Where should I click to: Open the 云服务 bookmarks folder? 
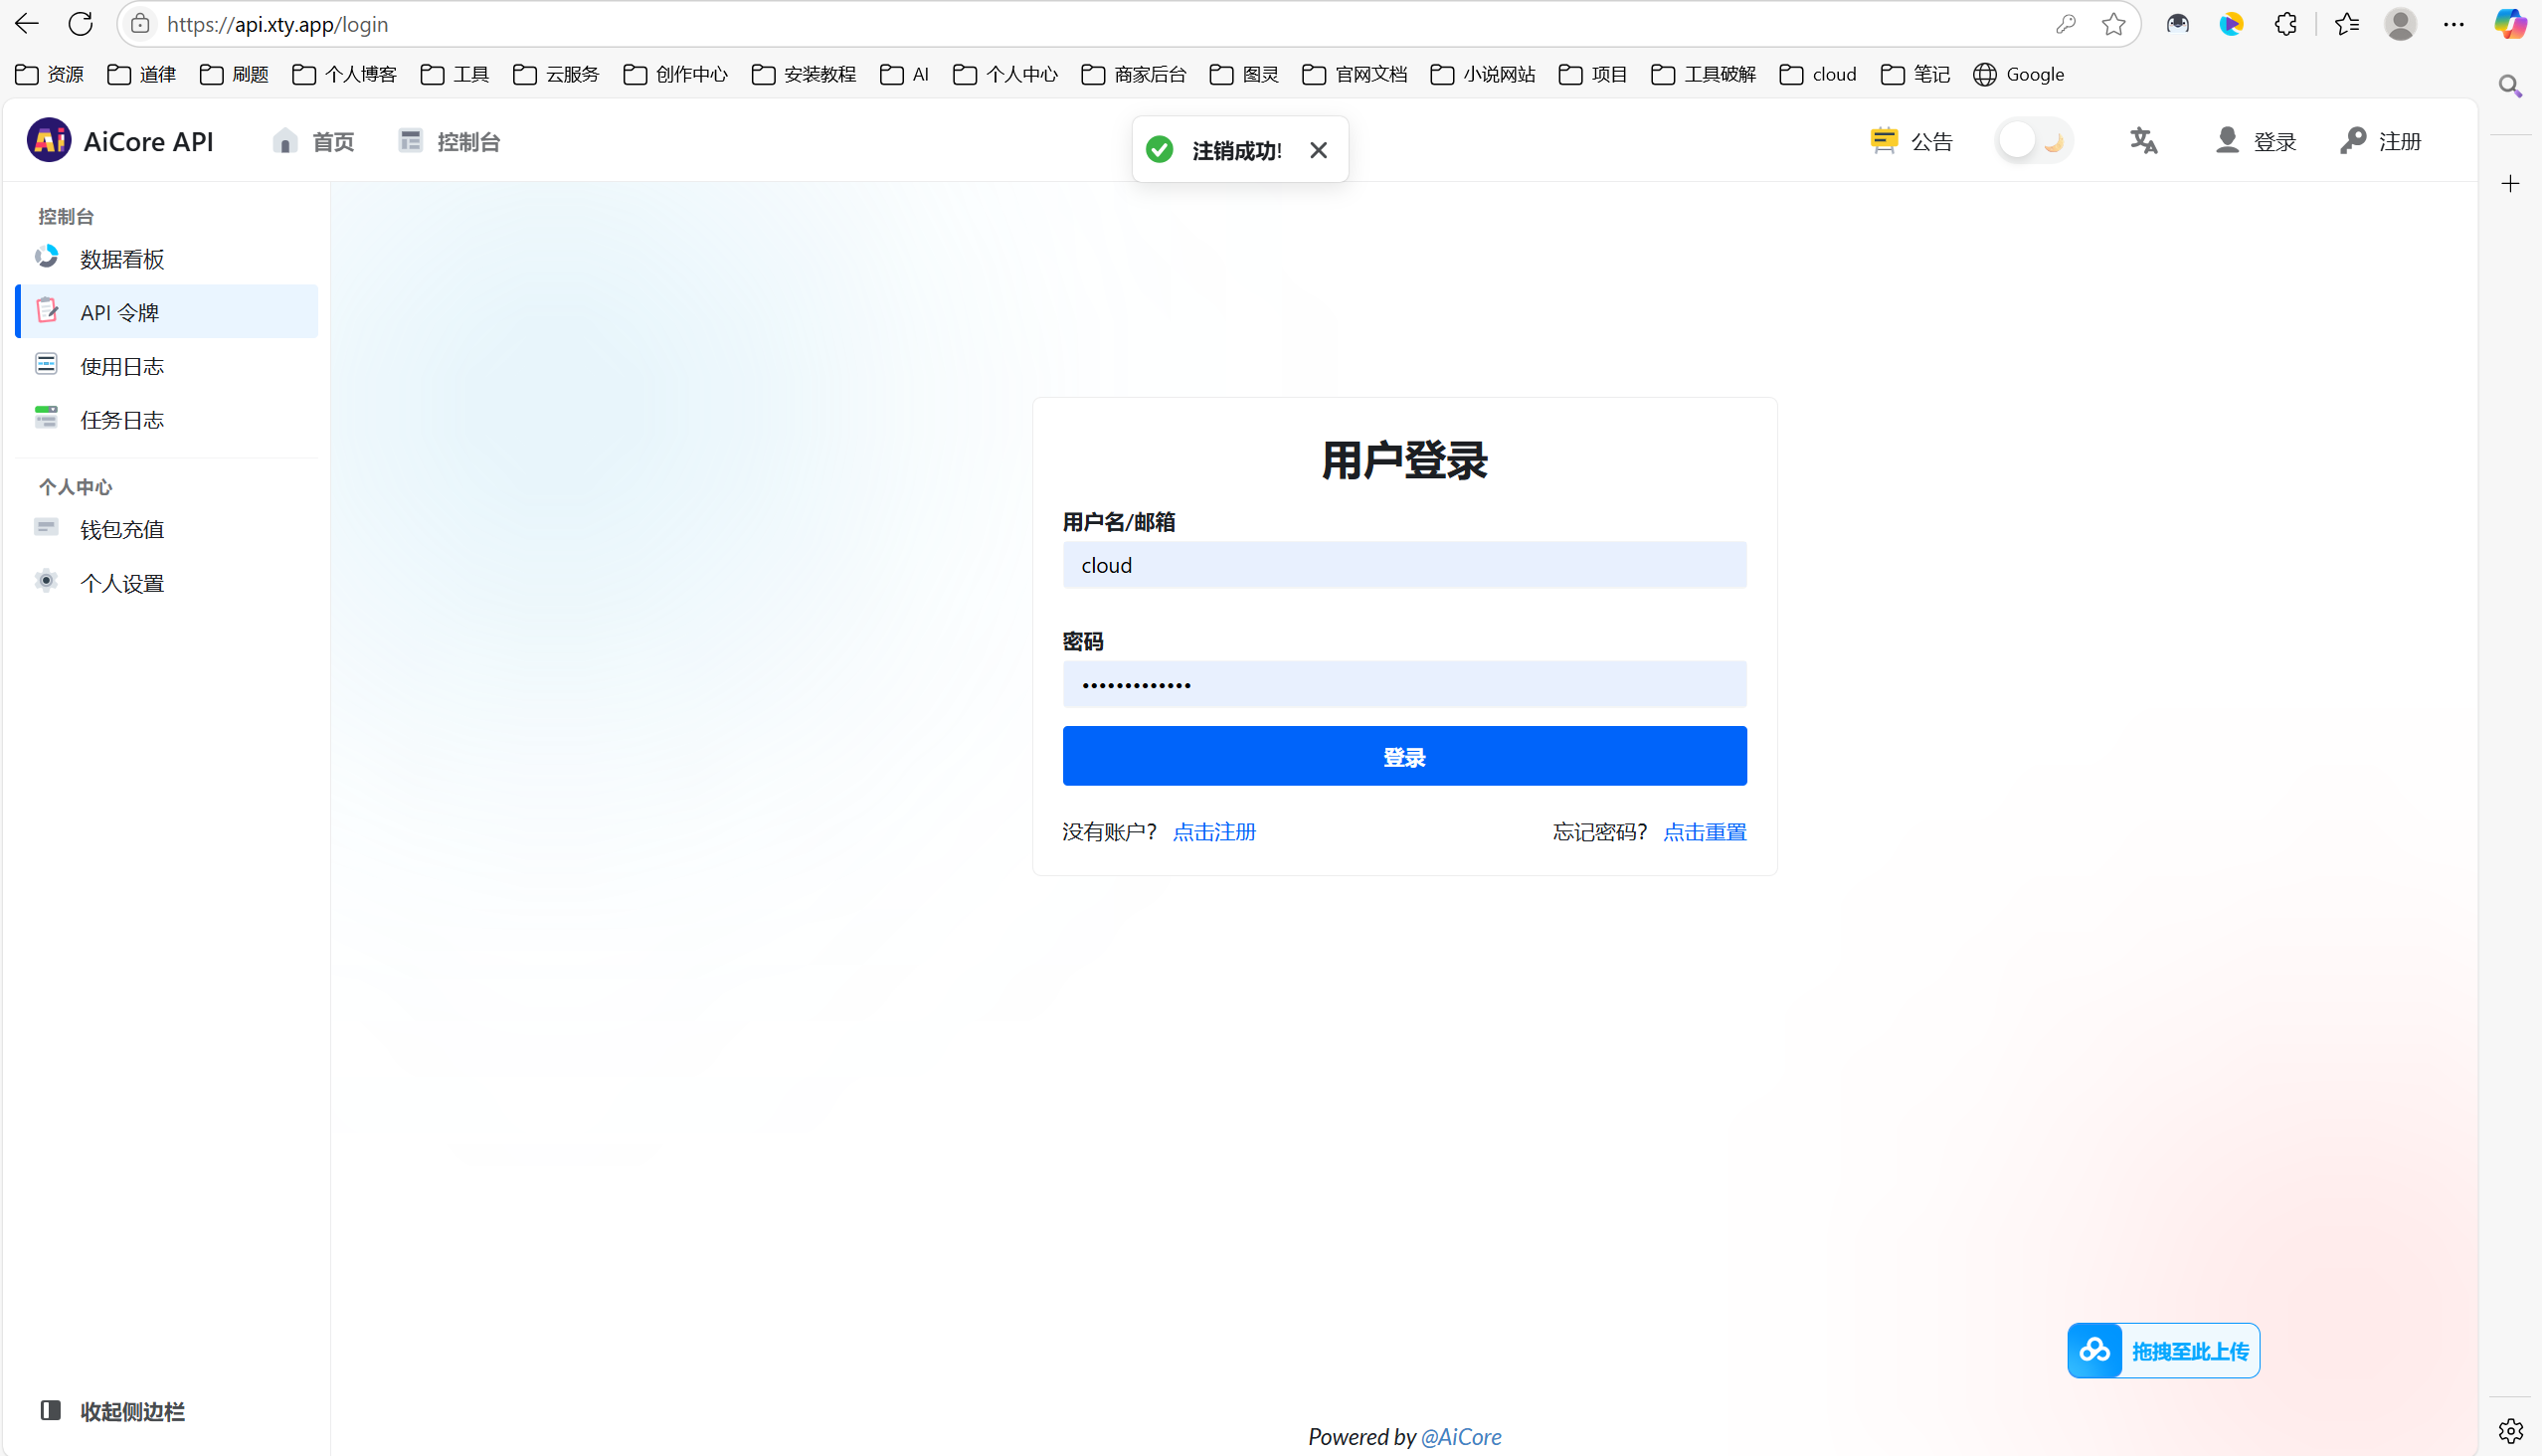[x=555, y=73]
